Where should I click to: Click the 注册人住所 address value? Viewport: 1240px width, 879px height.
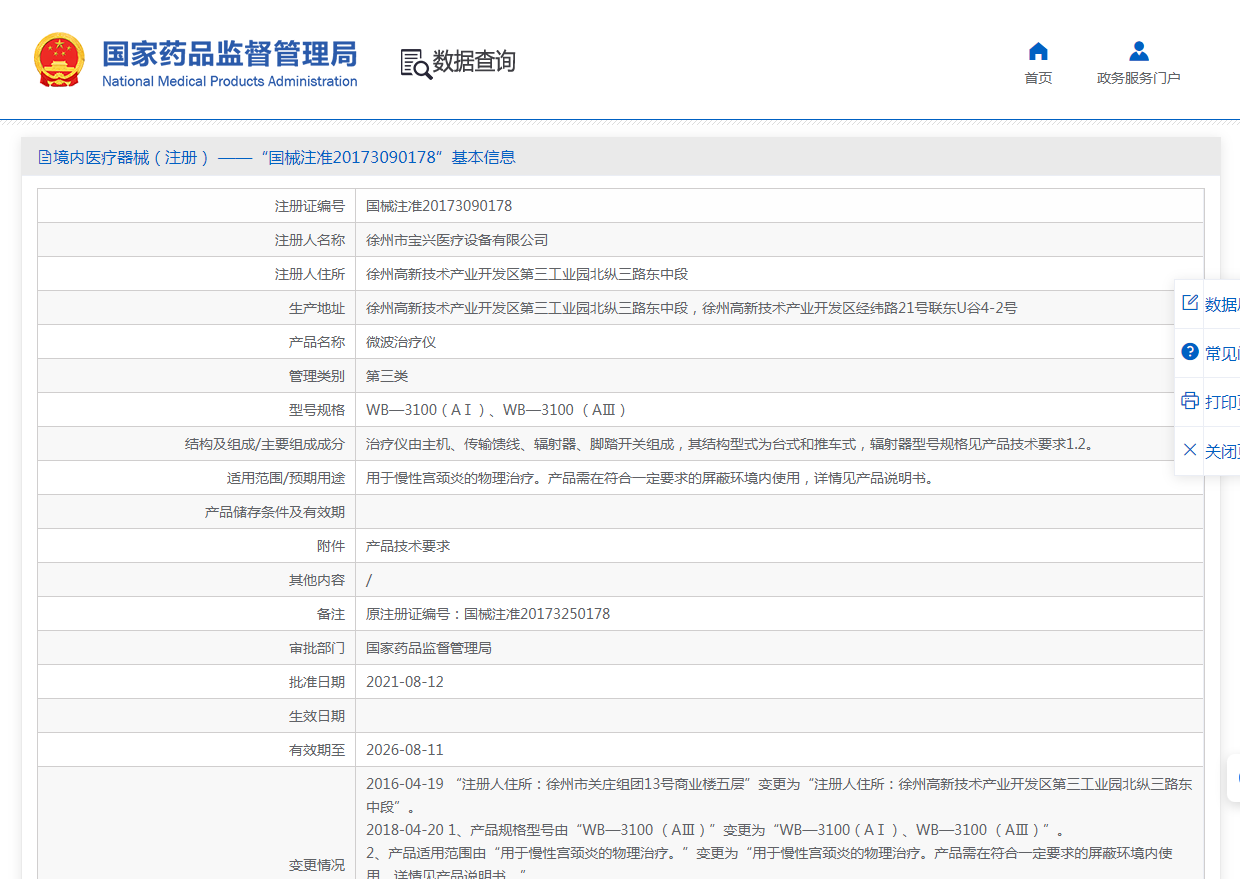click(527, 274)
